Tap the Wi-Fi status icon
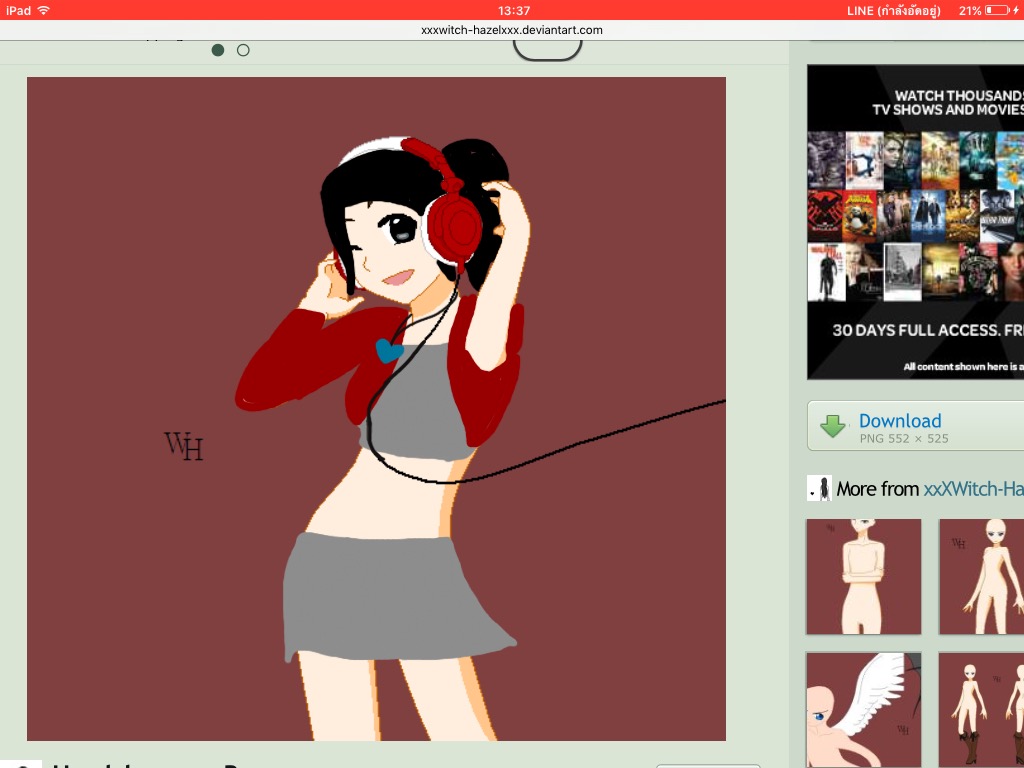Image resolution: width=1024 pixels, height=768 pixels. pos(43,10)
